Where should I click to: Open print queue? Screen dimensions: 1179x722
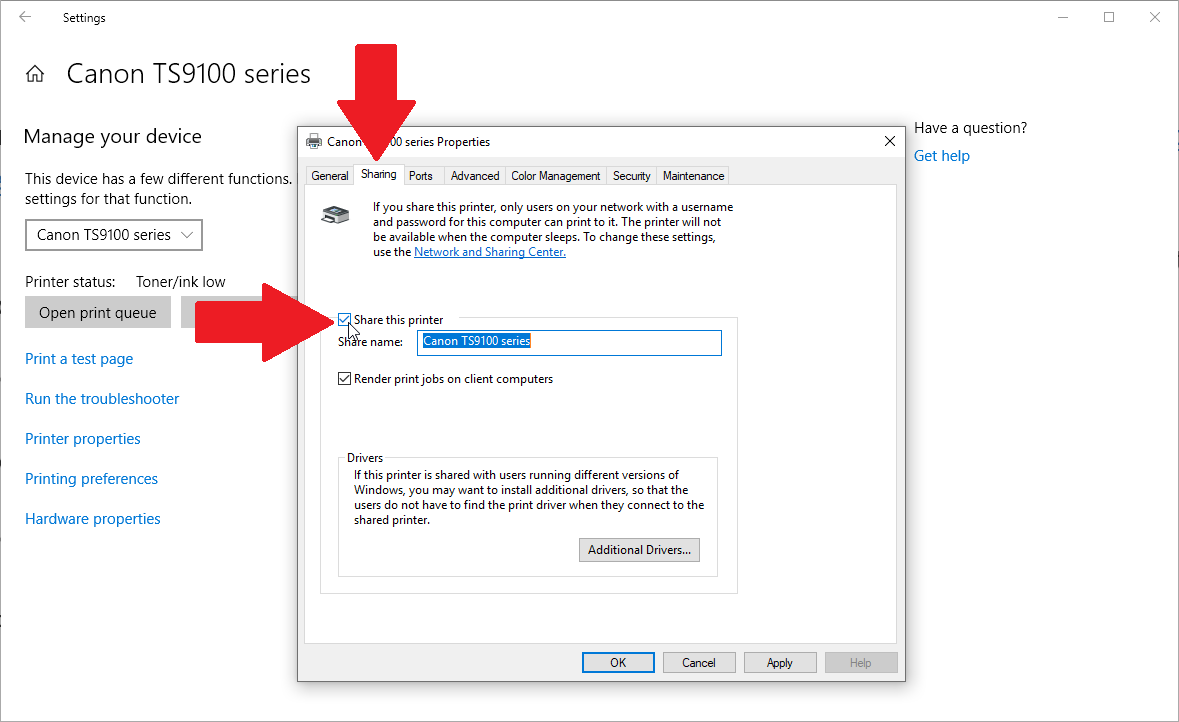coord(98,312)
